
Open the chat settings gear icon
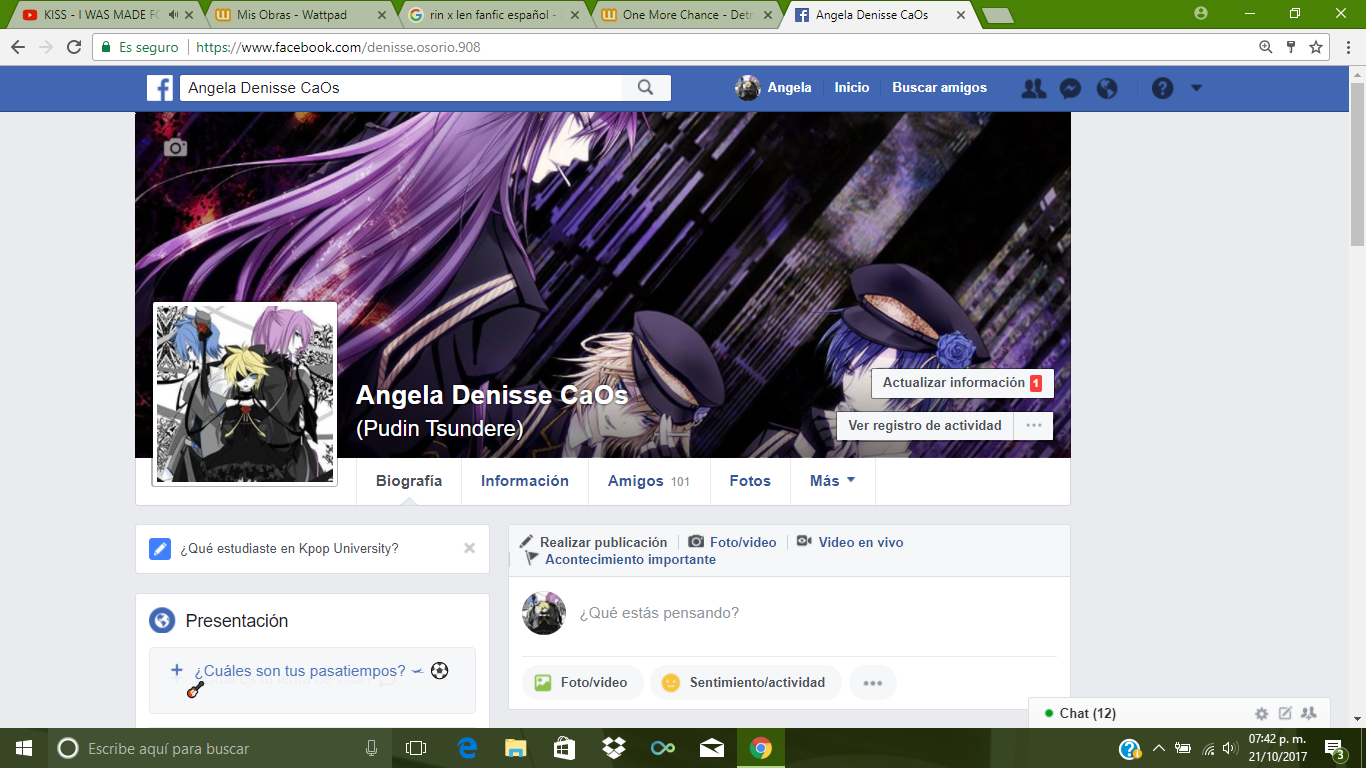1262,714
